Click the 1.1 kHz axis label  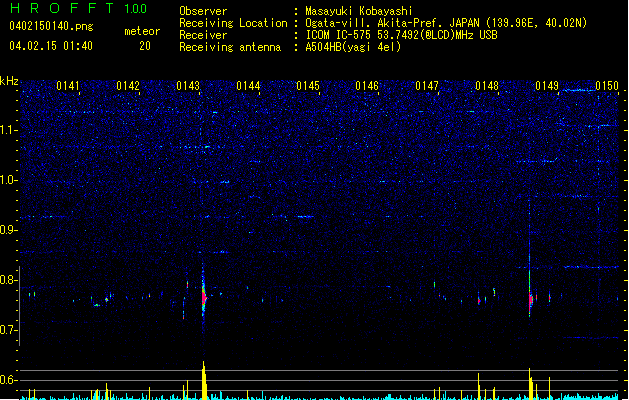(9, 130)
